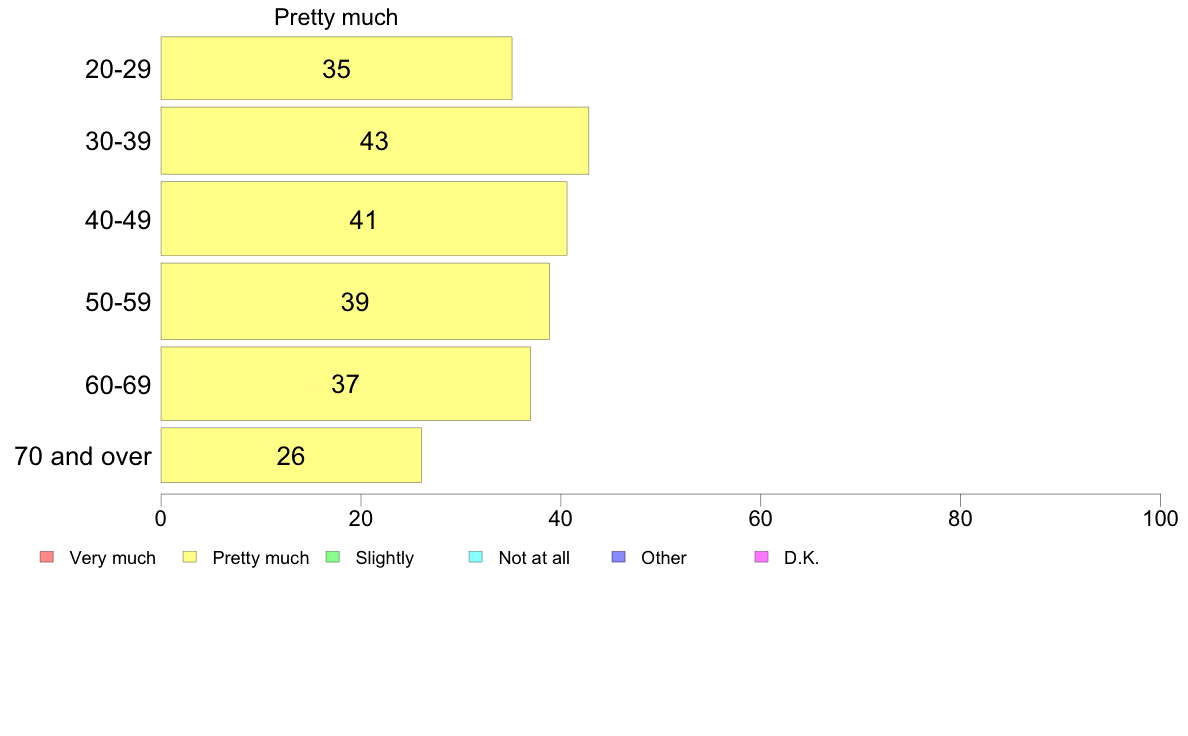Click the 60 tick label on axis

(761, 518)
